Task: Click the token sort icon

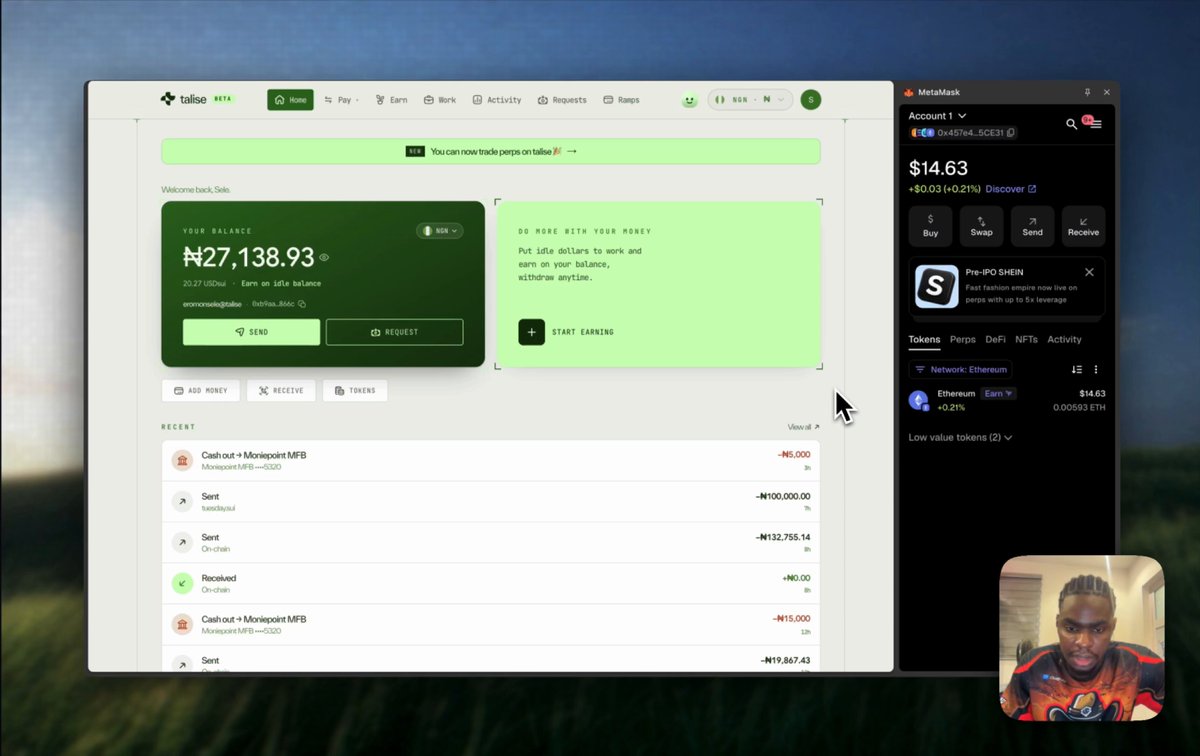Action: pyautogui.click(x=1077, y=370)
